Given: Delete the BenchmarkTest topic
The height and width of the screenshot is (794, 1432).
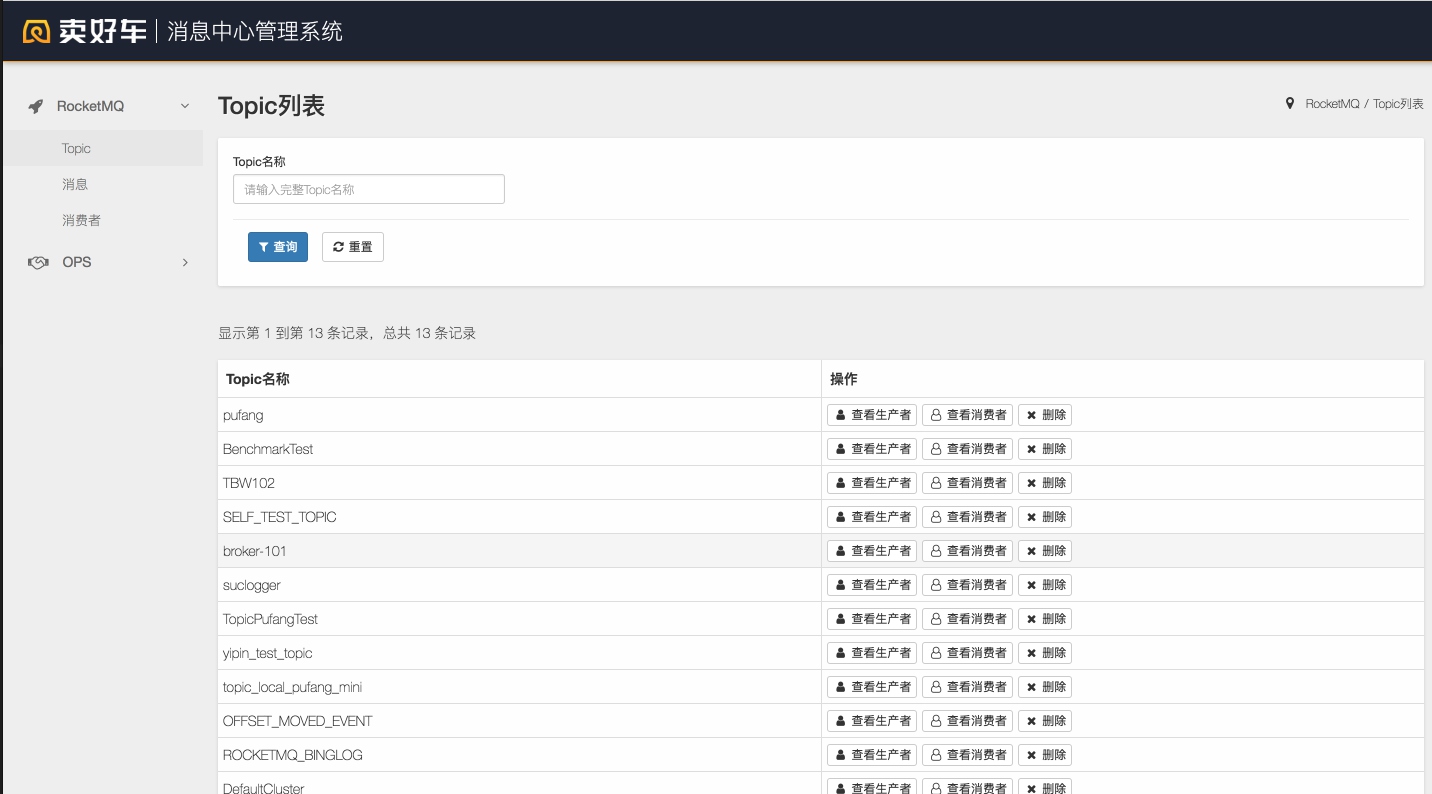Looking at the screenshot, I should click(x=1045, y=449).
